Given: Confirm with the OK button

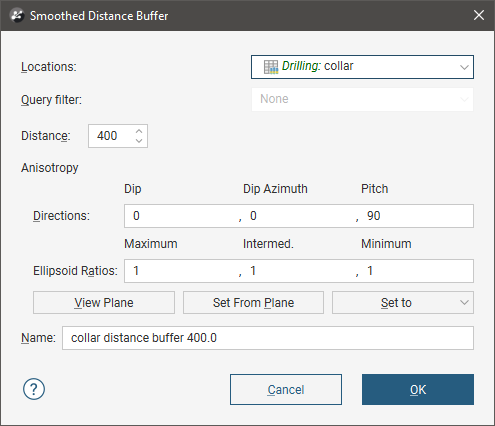Looking at the screenshot, I should (x=418, y=389).
